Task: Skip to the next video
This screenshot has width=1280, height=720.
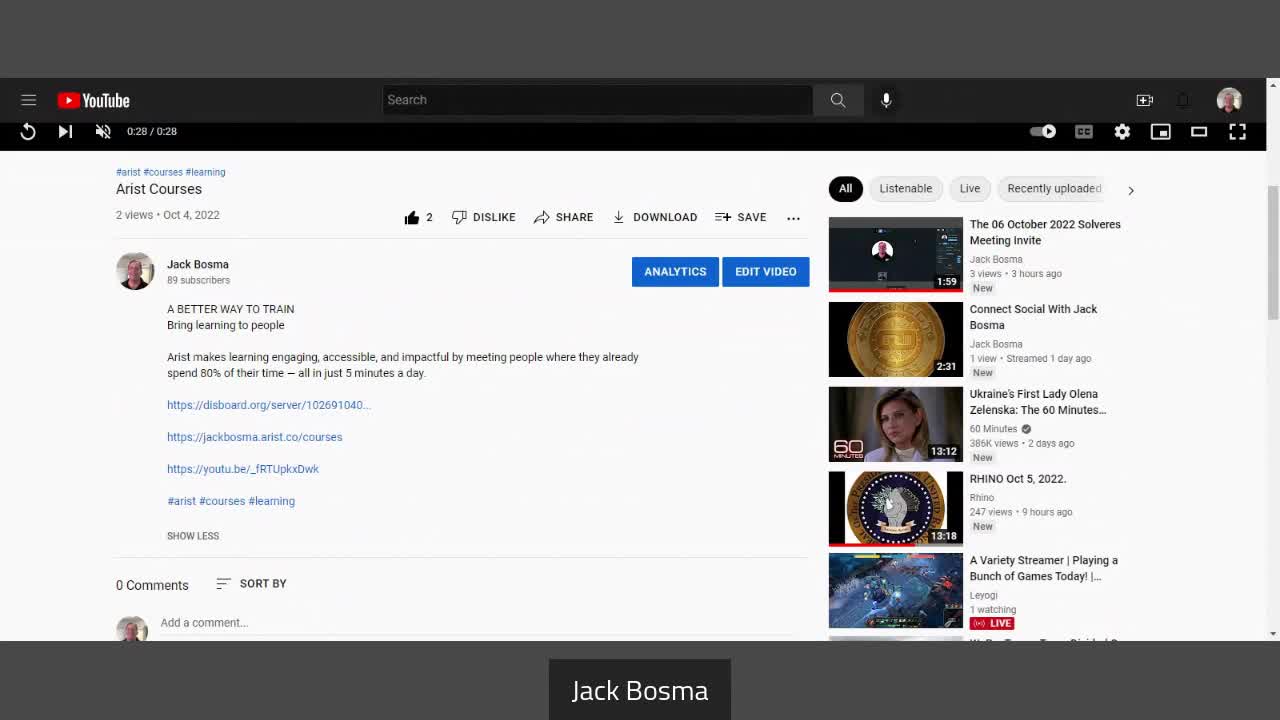Action: point(65,131)
